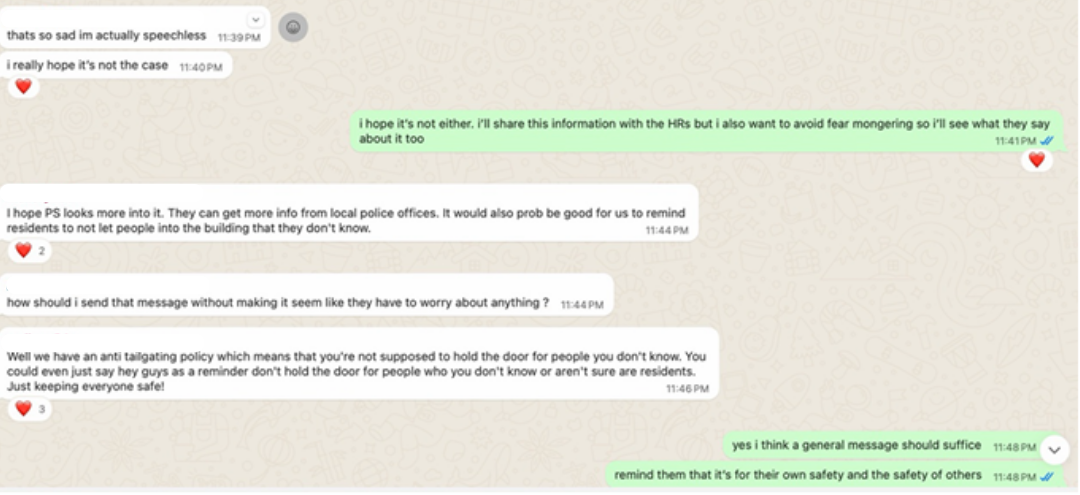1080x495 pixels.
Task: Click the "remind them that it's for their own safety" message
Action: [797, 475]
